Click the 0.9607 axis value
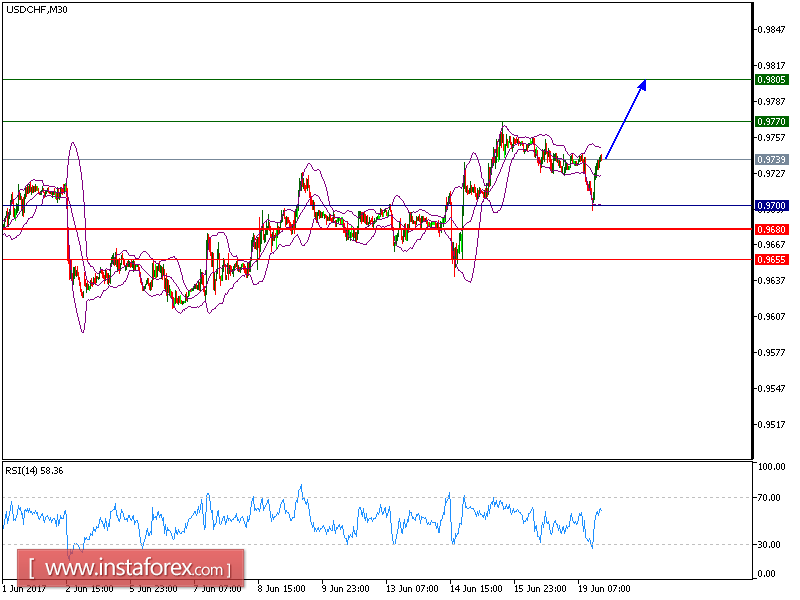 coord(771,316)
